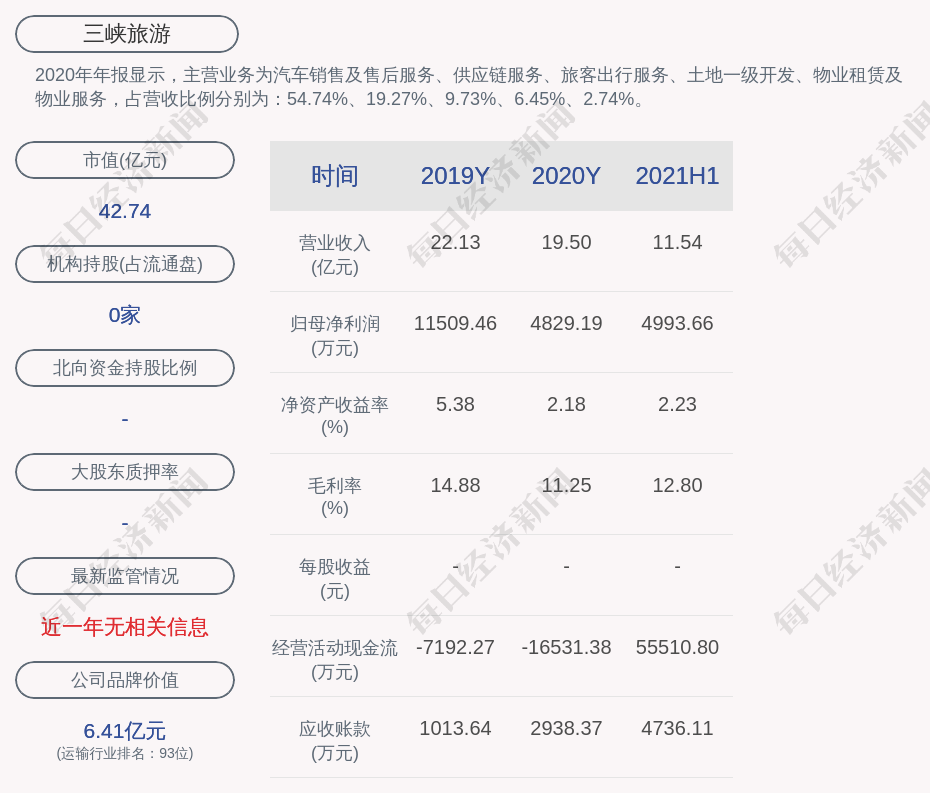Click cash flow value -16531.38
This screenshot has height=793, width=930.
(566, 647)
